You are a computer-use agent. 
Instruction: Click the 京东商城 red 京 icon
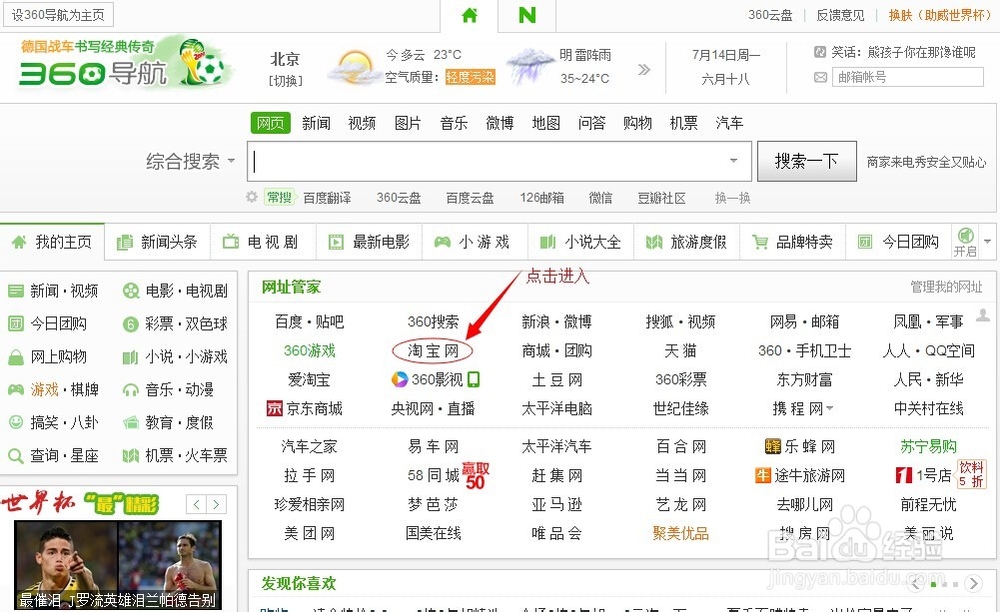pyautogui.click(x=274, y=409)
